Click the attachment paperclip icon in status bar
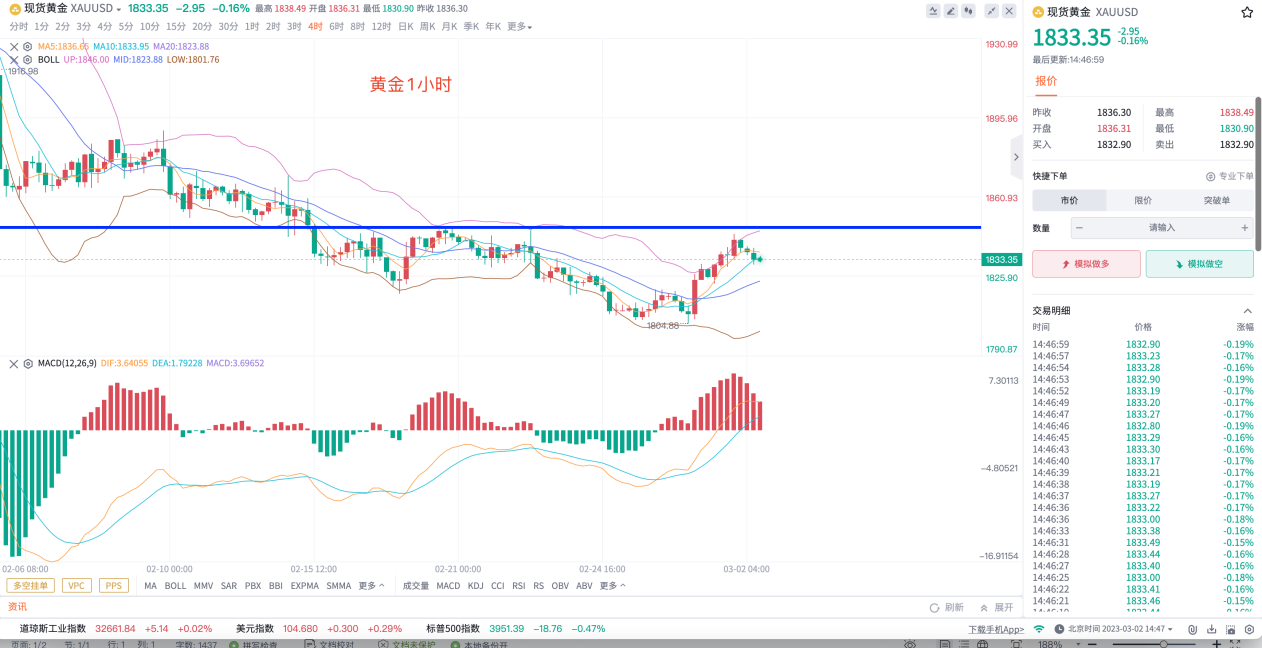 pos(1193,629)
